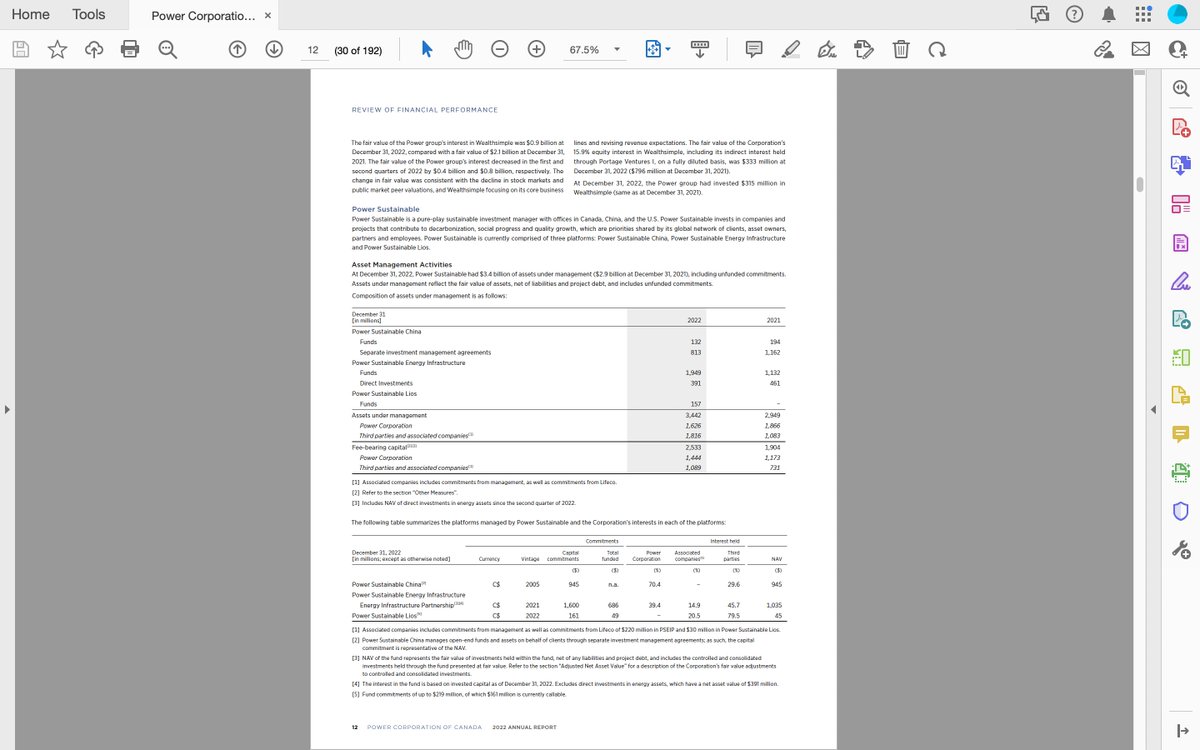This screenshot has height=750, width=1200.
Task: Open the Comment tool in sidebar
Action: pos(1180,433)
